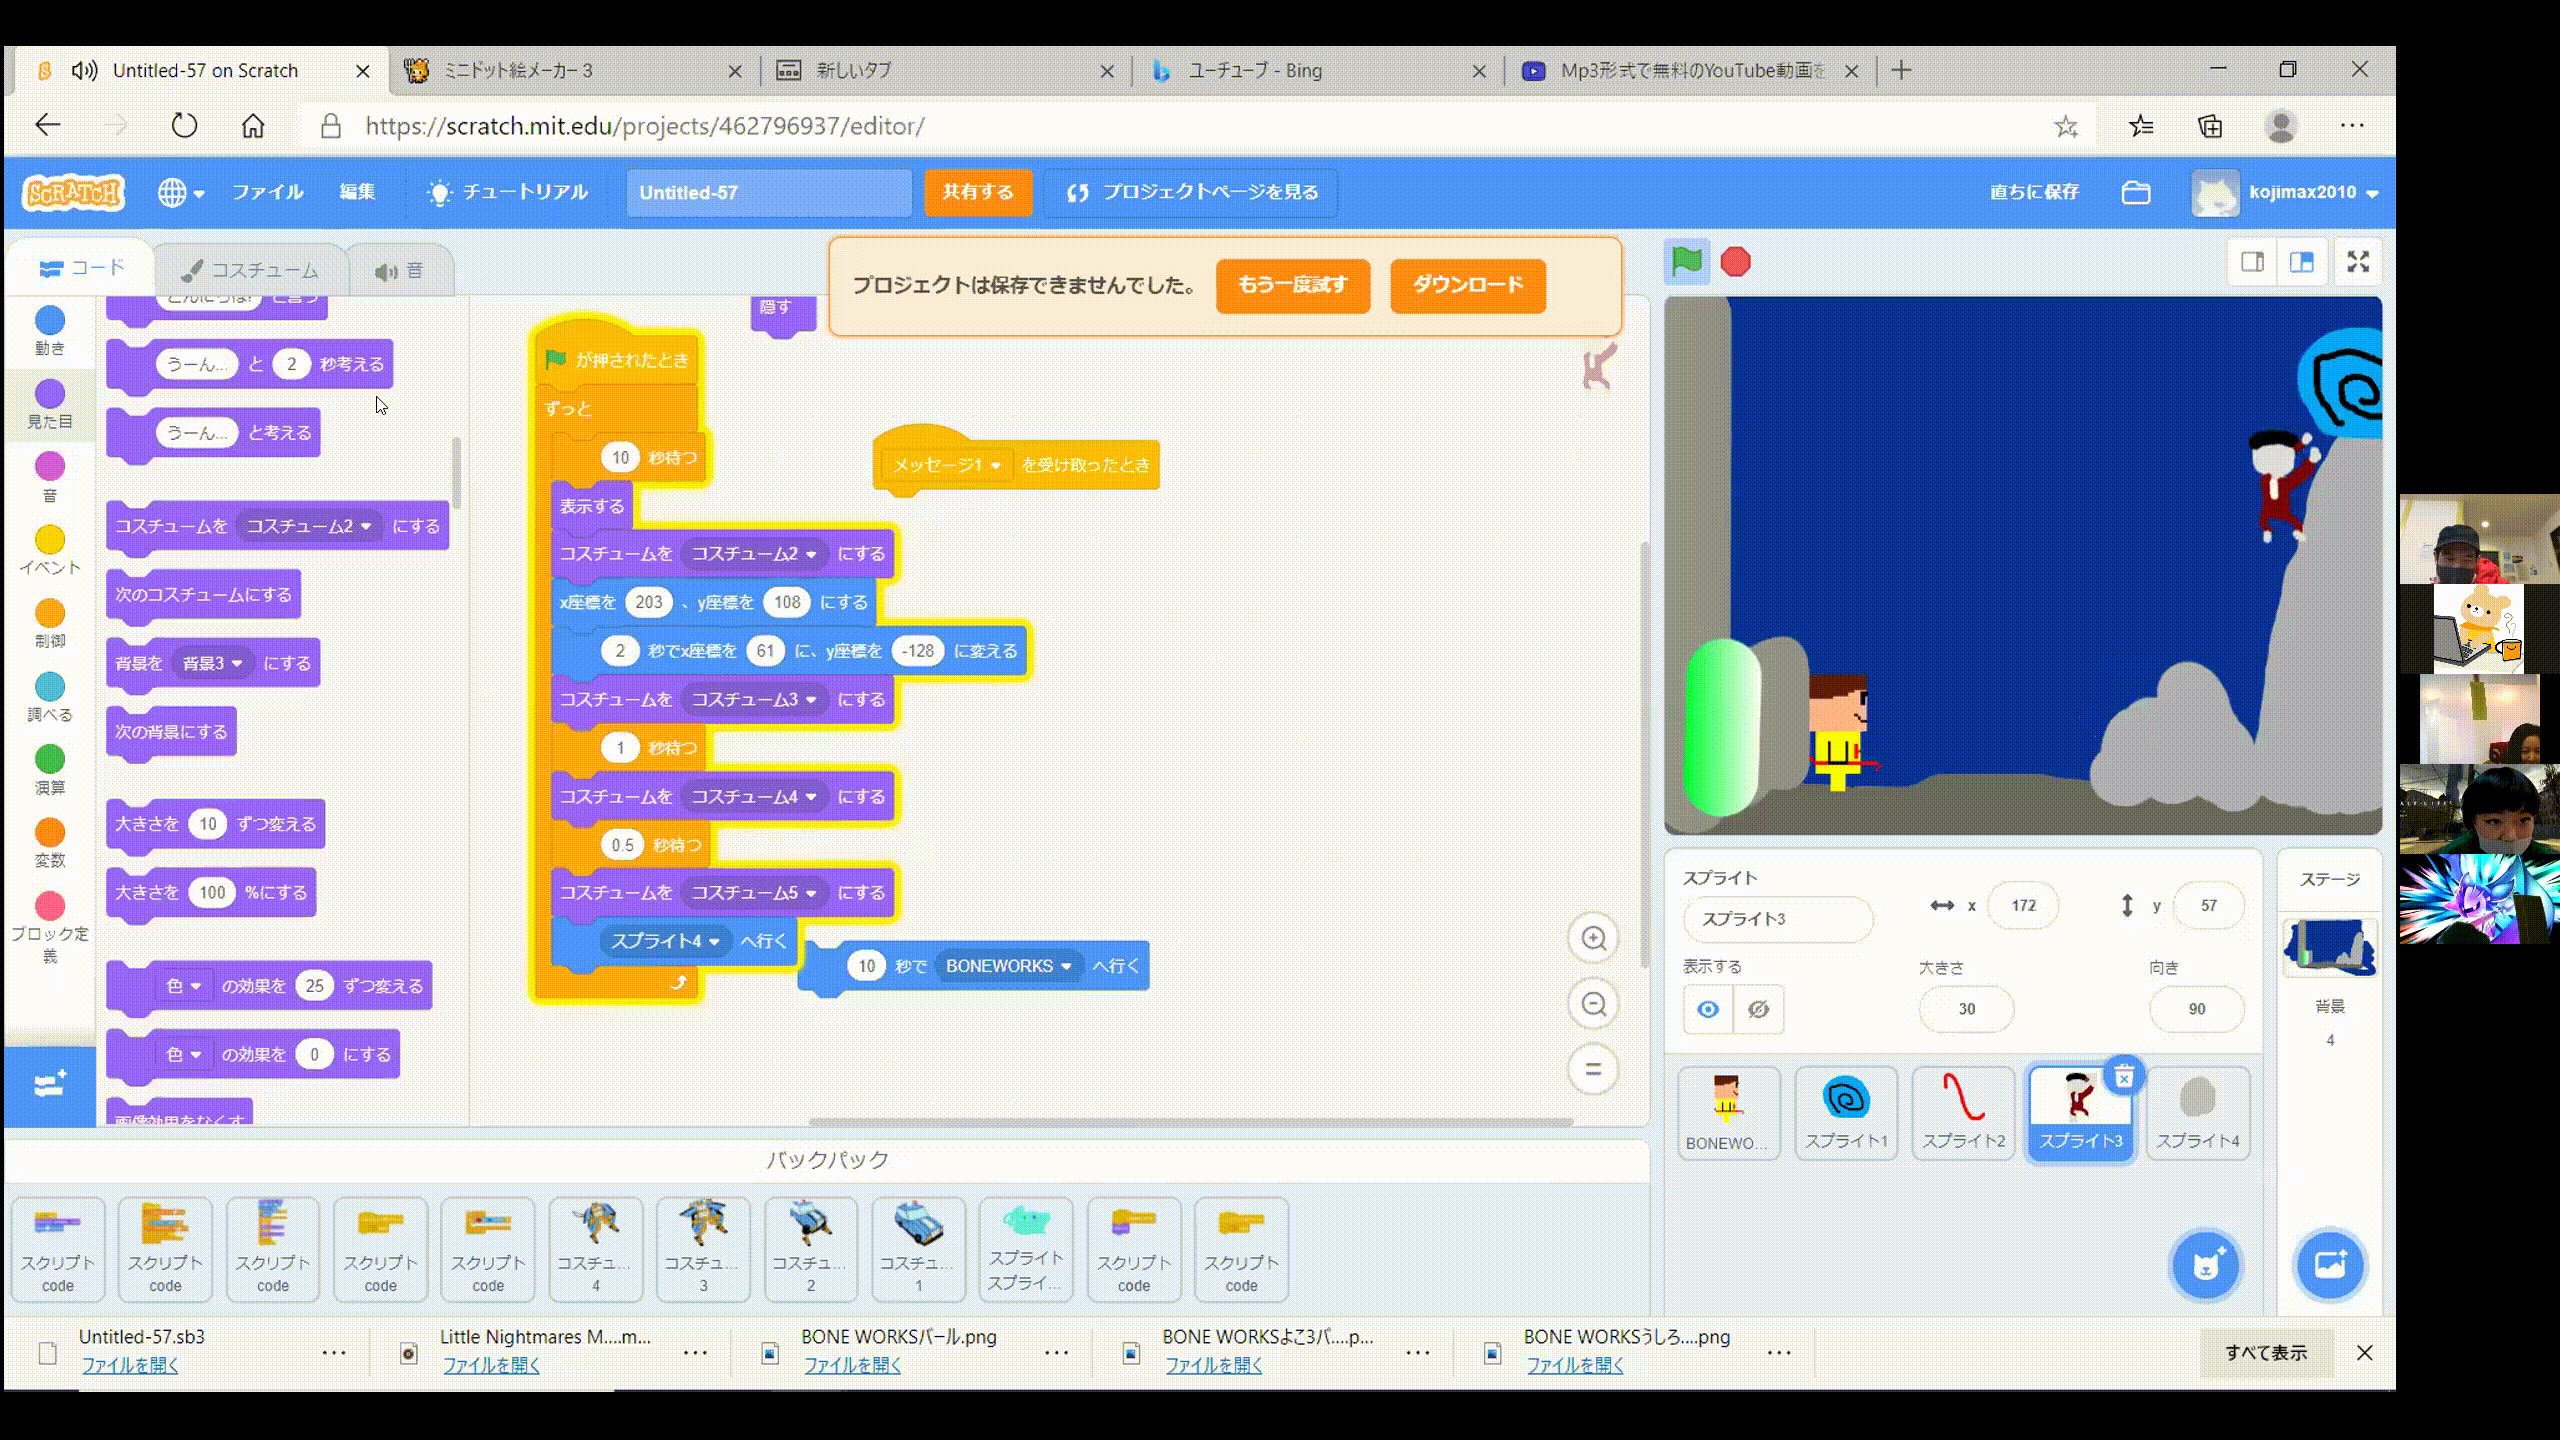Screen dimensions: 2560x1440
Task: Open the My Stuff folder icon
Action: (x=2136, y=192)
